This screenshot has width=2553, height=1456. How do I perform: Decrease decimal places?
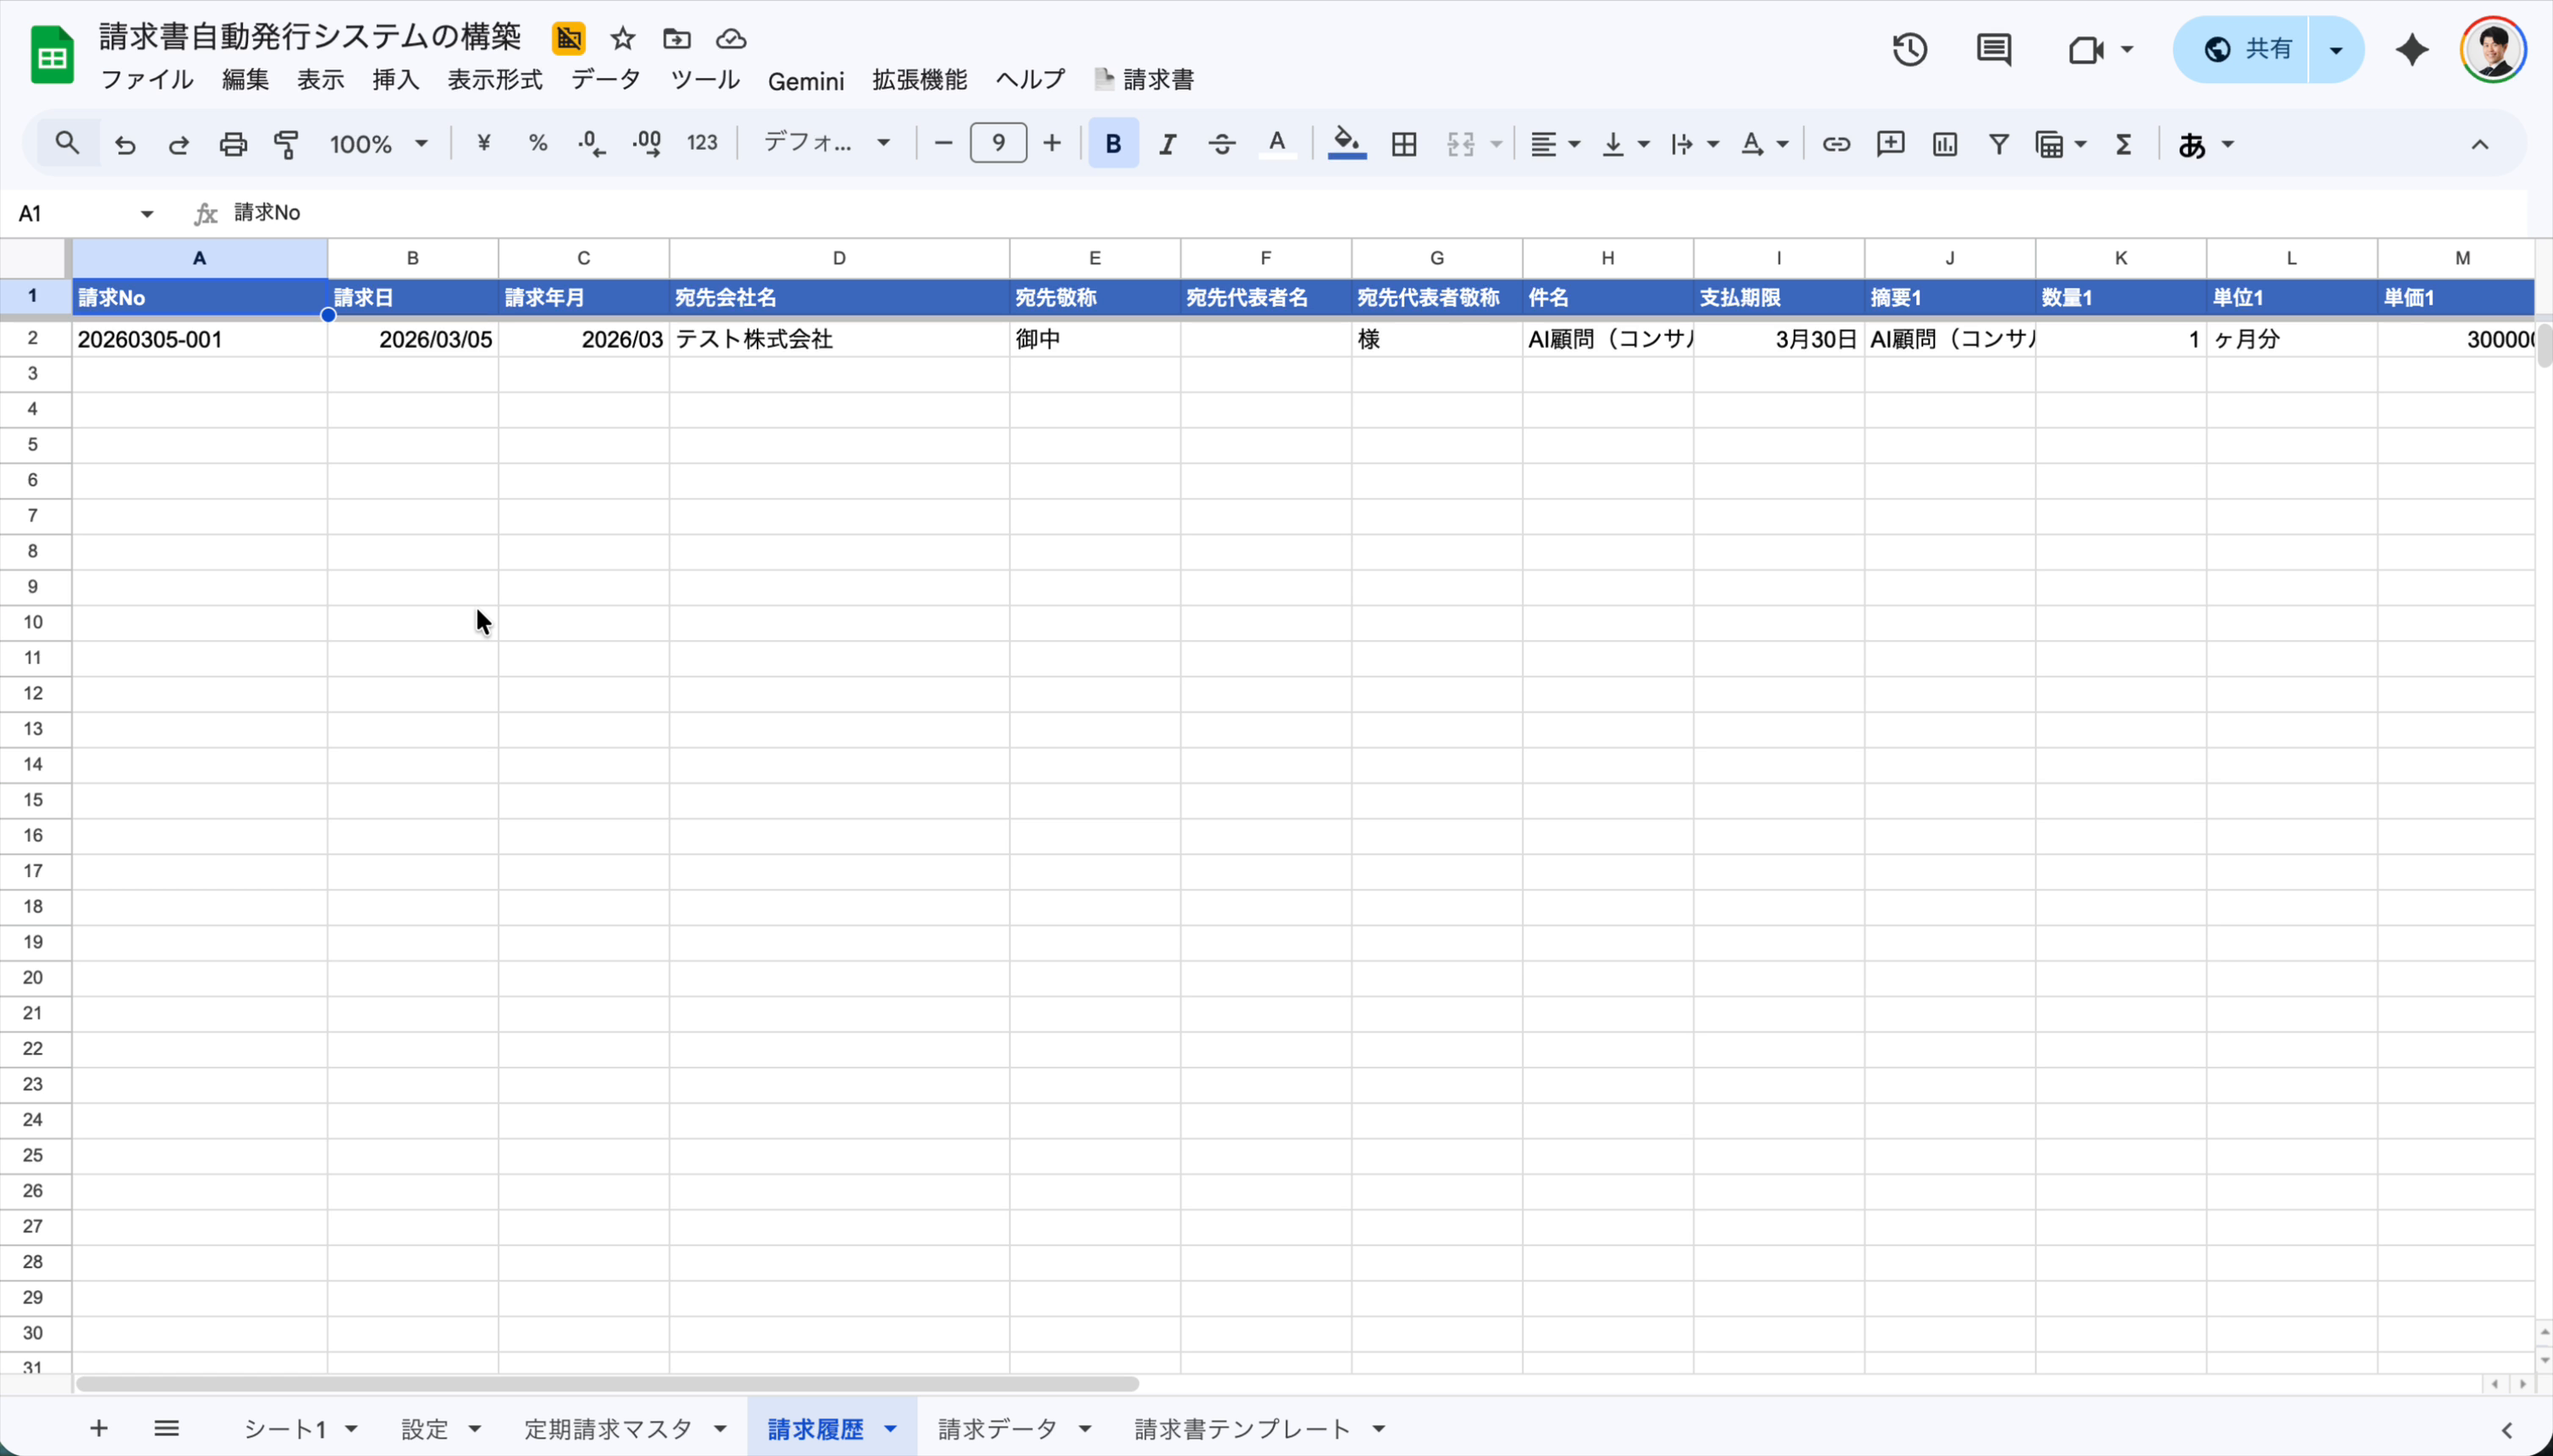point(590,143)
